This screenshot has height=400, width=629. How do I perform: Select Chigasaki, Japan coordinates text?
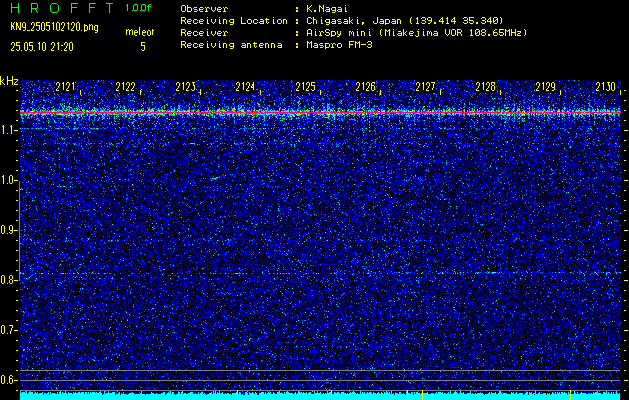coord(405,21)
